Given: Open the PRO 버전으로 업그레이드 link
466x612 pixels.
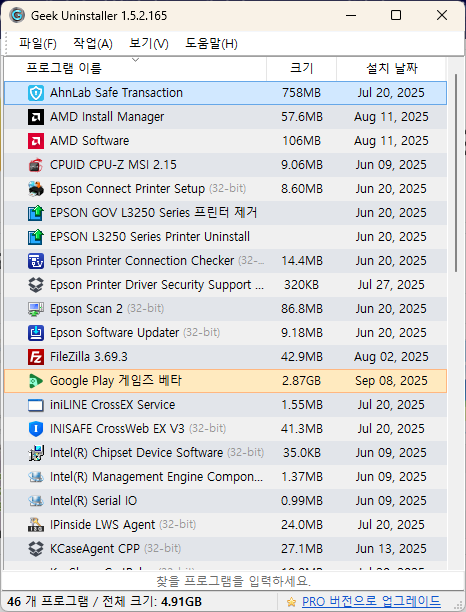Looking at the screenshot, I should point(371,601).
